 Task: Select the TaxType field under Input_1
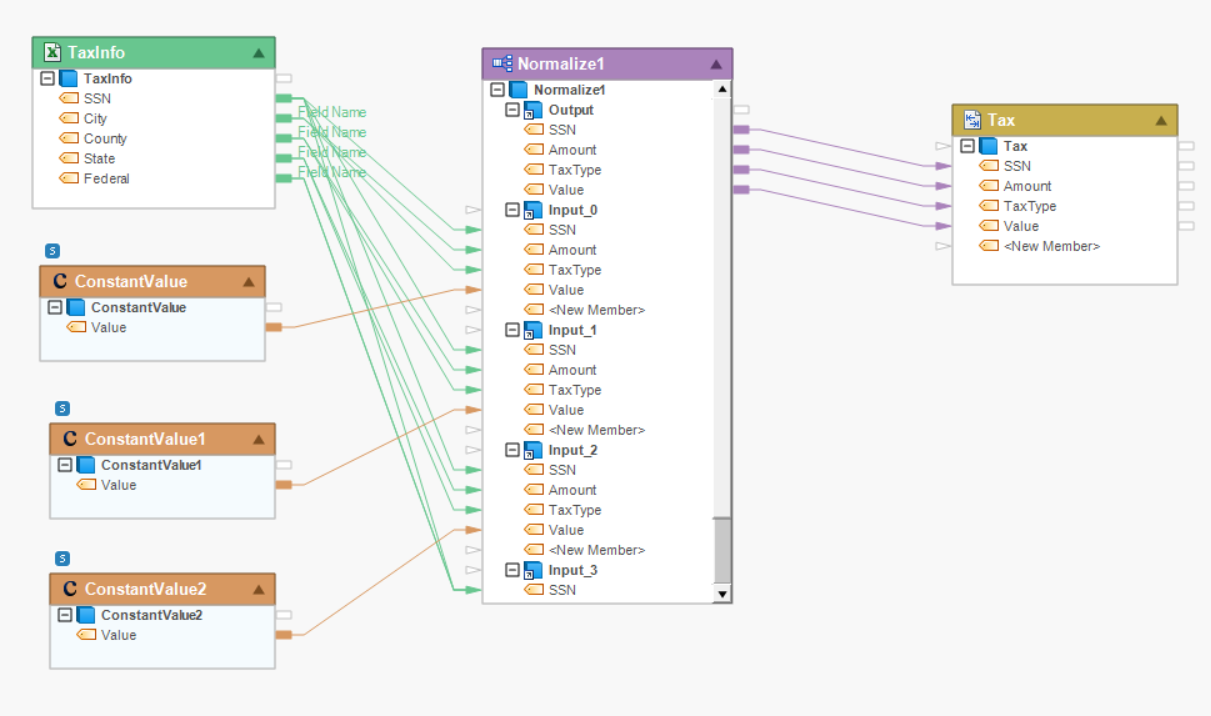(574, 390)
